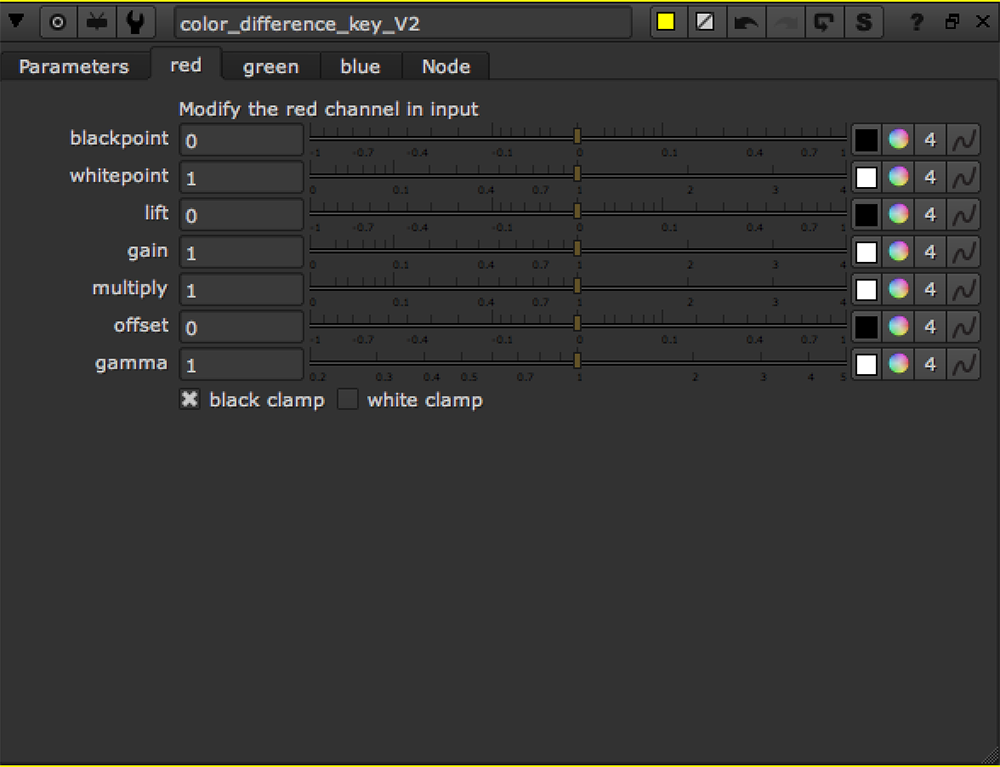Open the color wheel for gamma
This screenshot has height=767, width=1000.
coord(898,364)
